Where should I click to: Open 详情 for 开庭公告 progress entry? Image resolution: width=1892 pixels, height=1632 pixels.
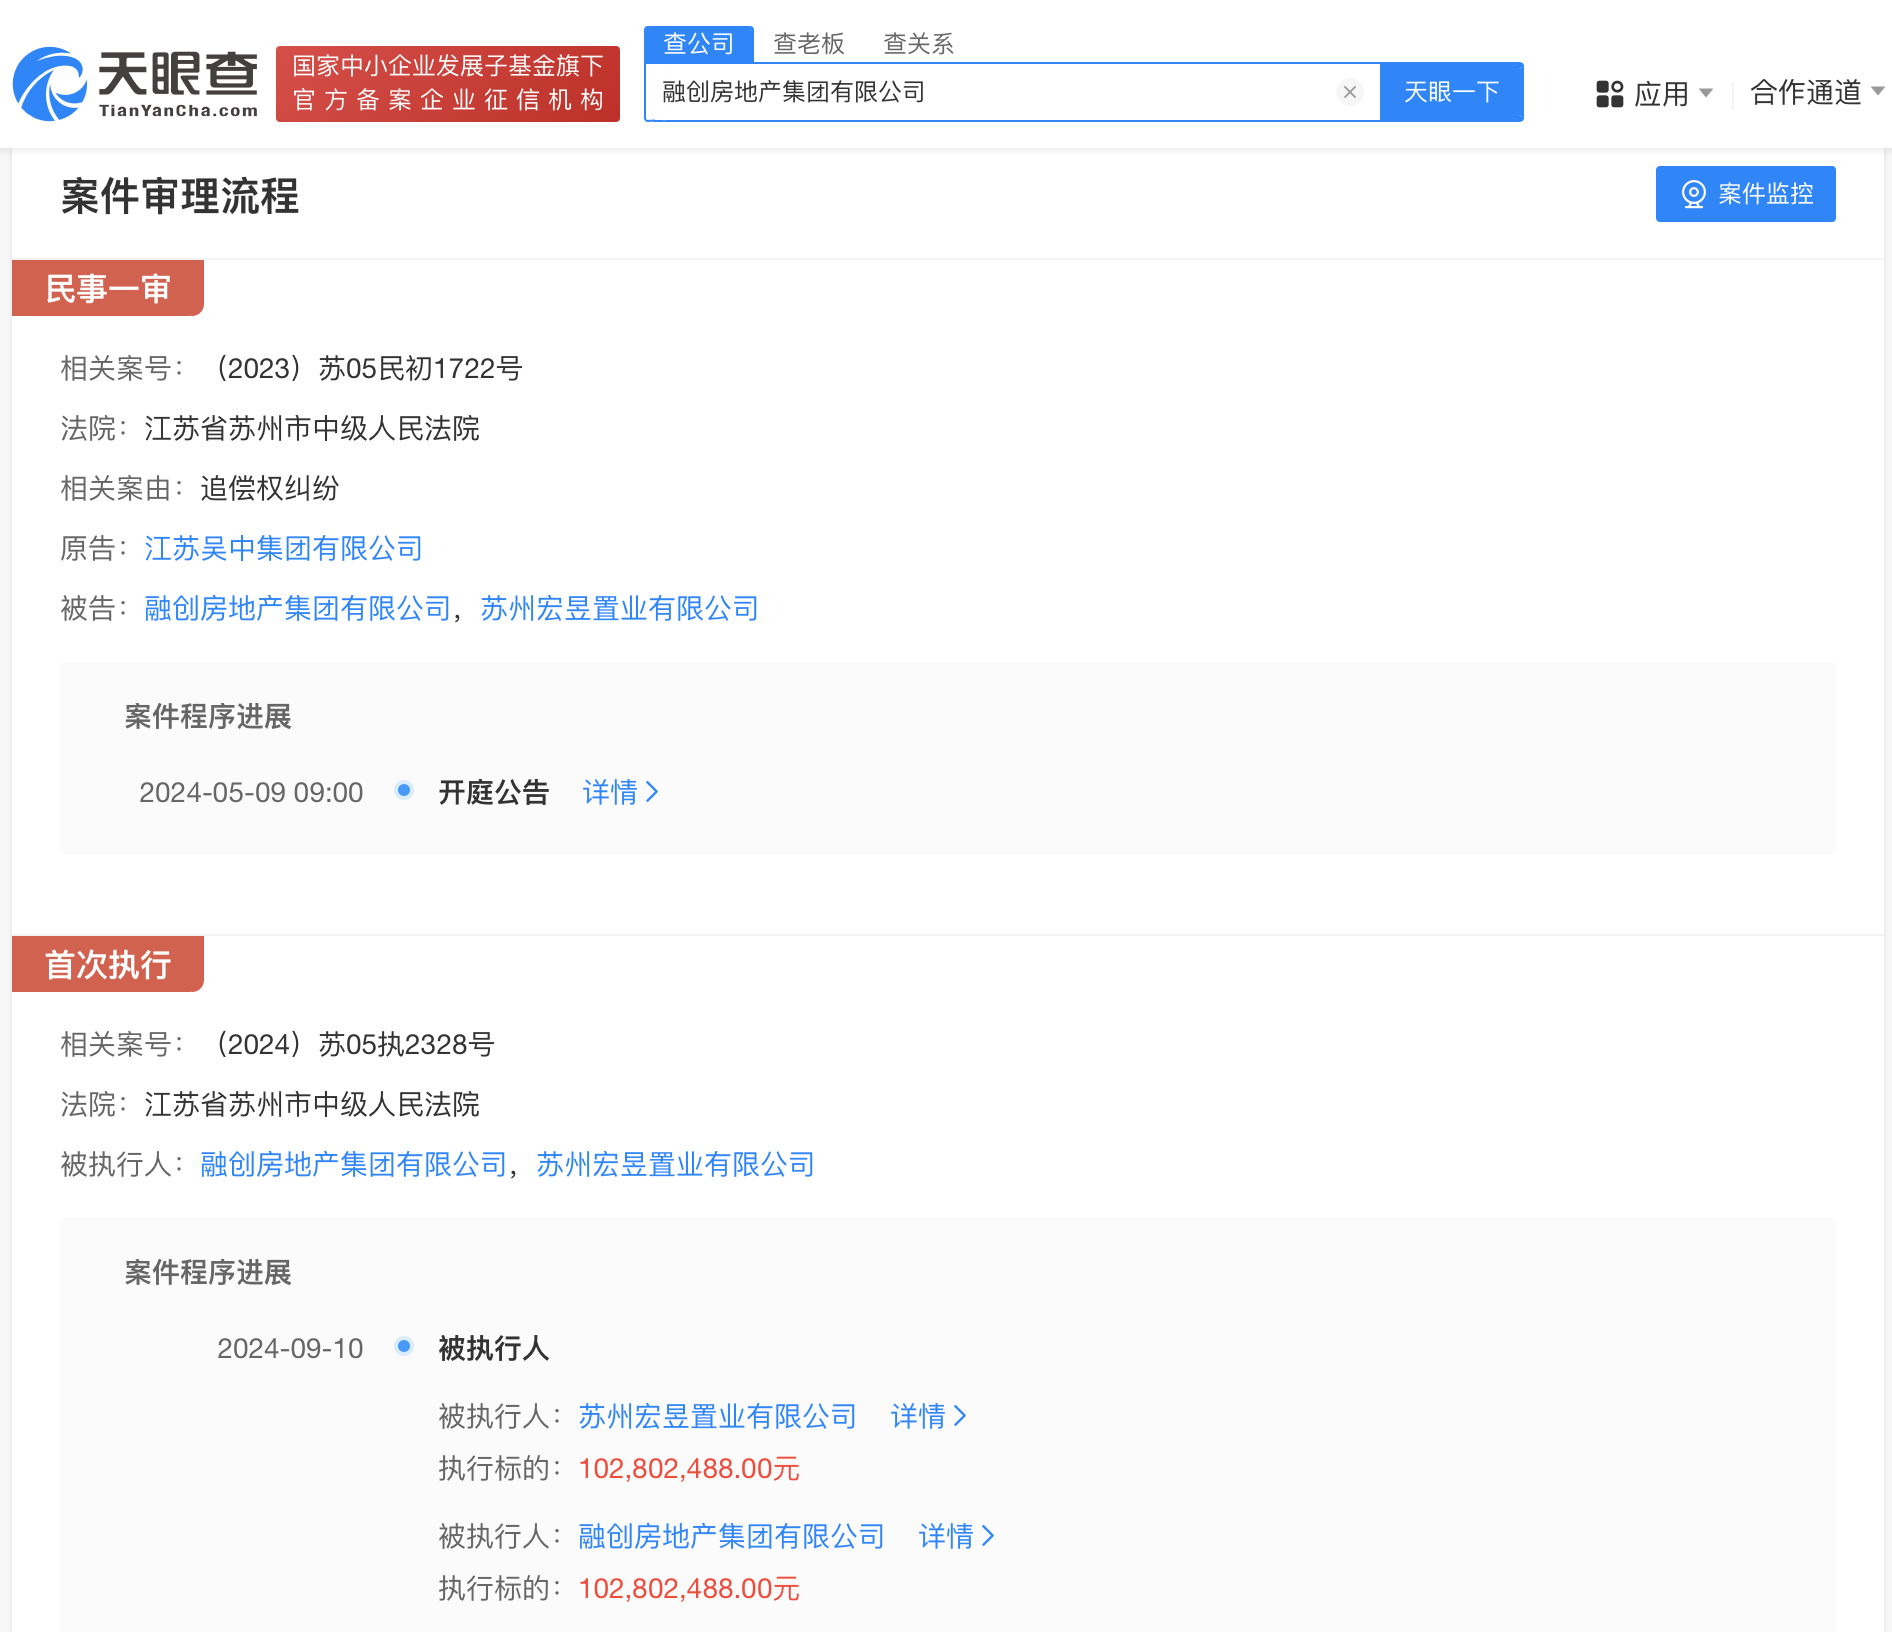coord(612,792)
